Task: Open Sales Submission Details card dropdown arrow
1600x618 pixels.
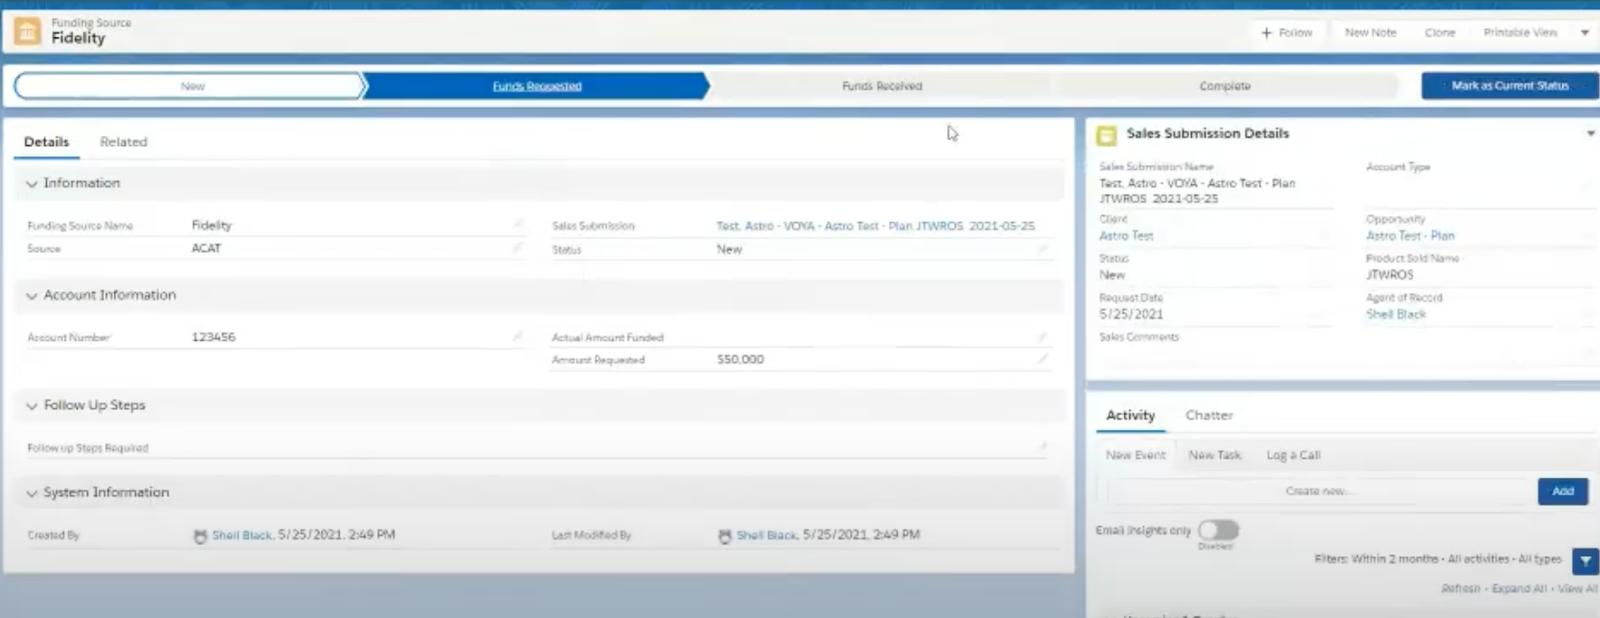Action: 1590,134
